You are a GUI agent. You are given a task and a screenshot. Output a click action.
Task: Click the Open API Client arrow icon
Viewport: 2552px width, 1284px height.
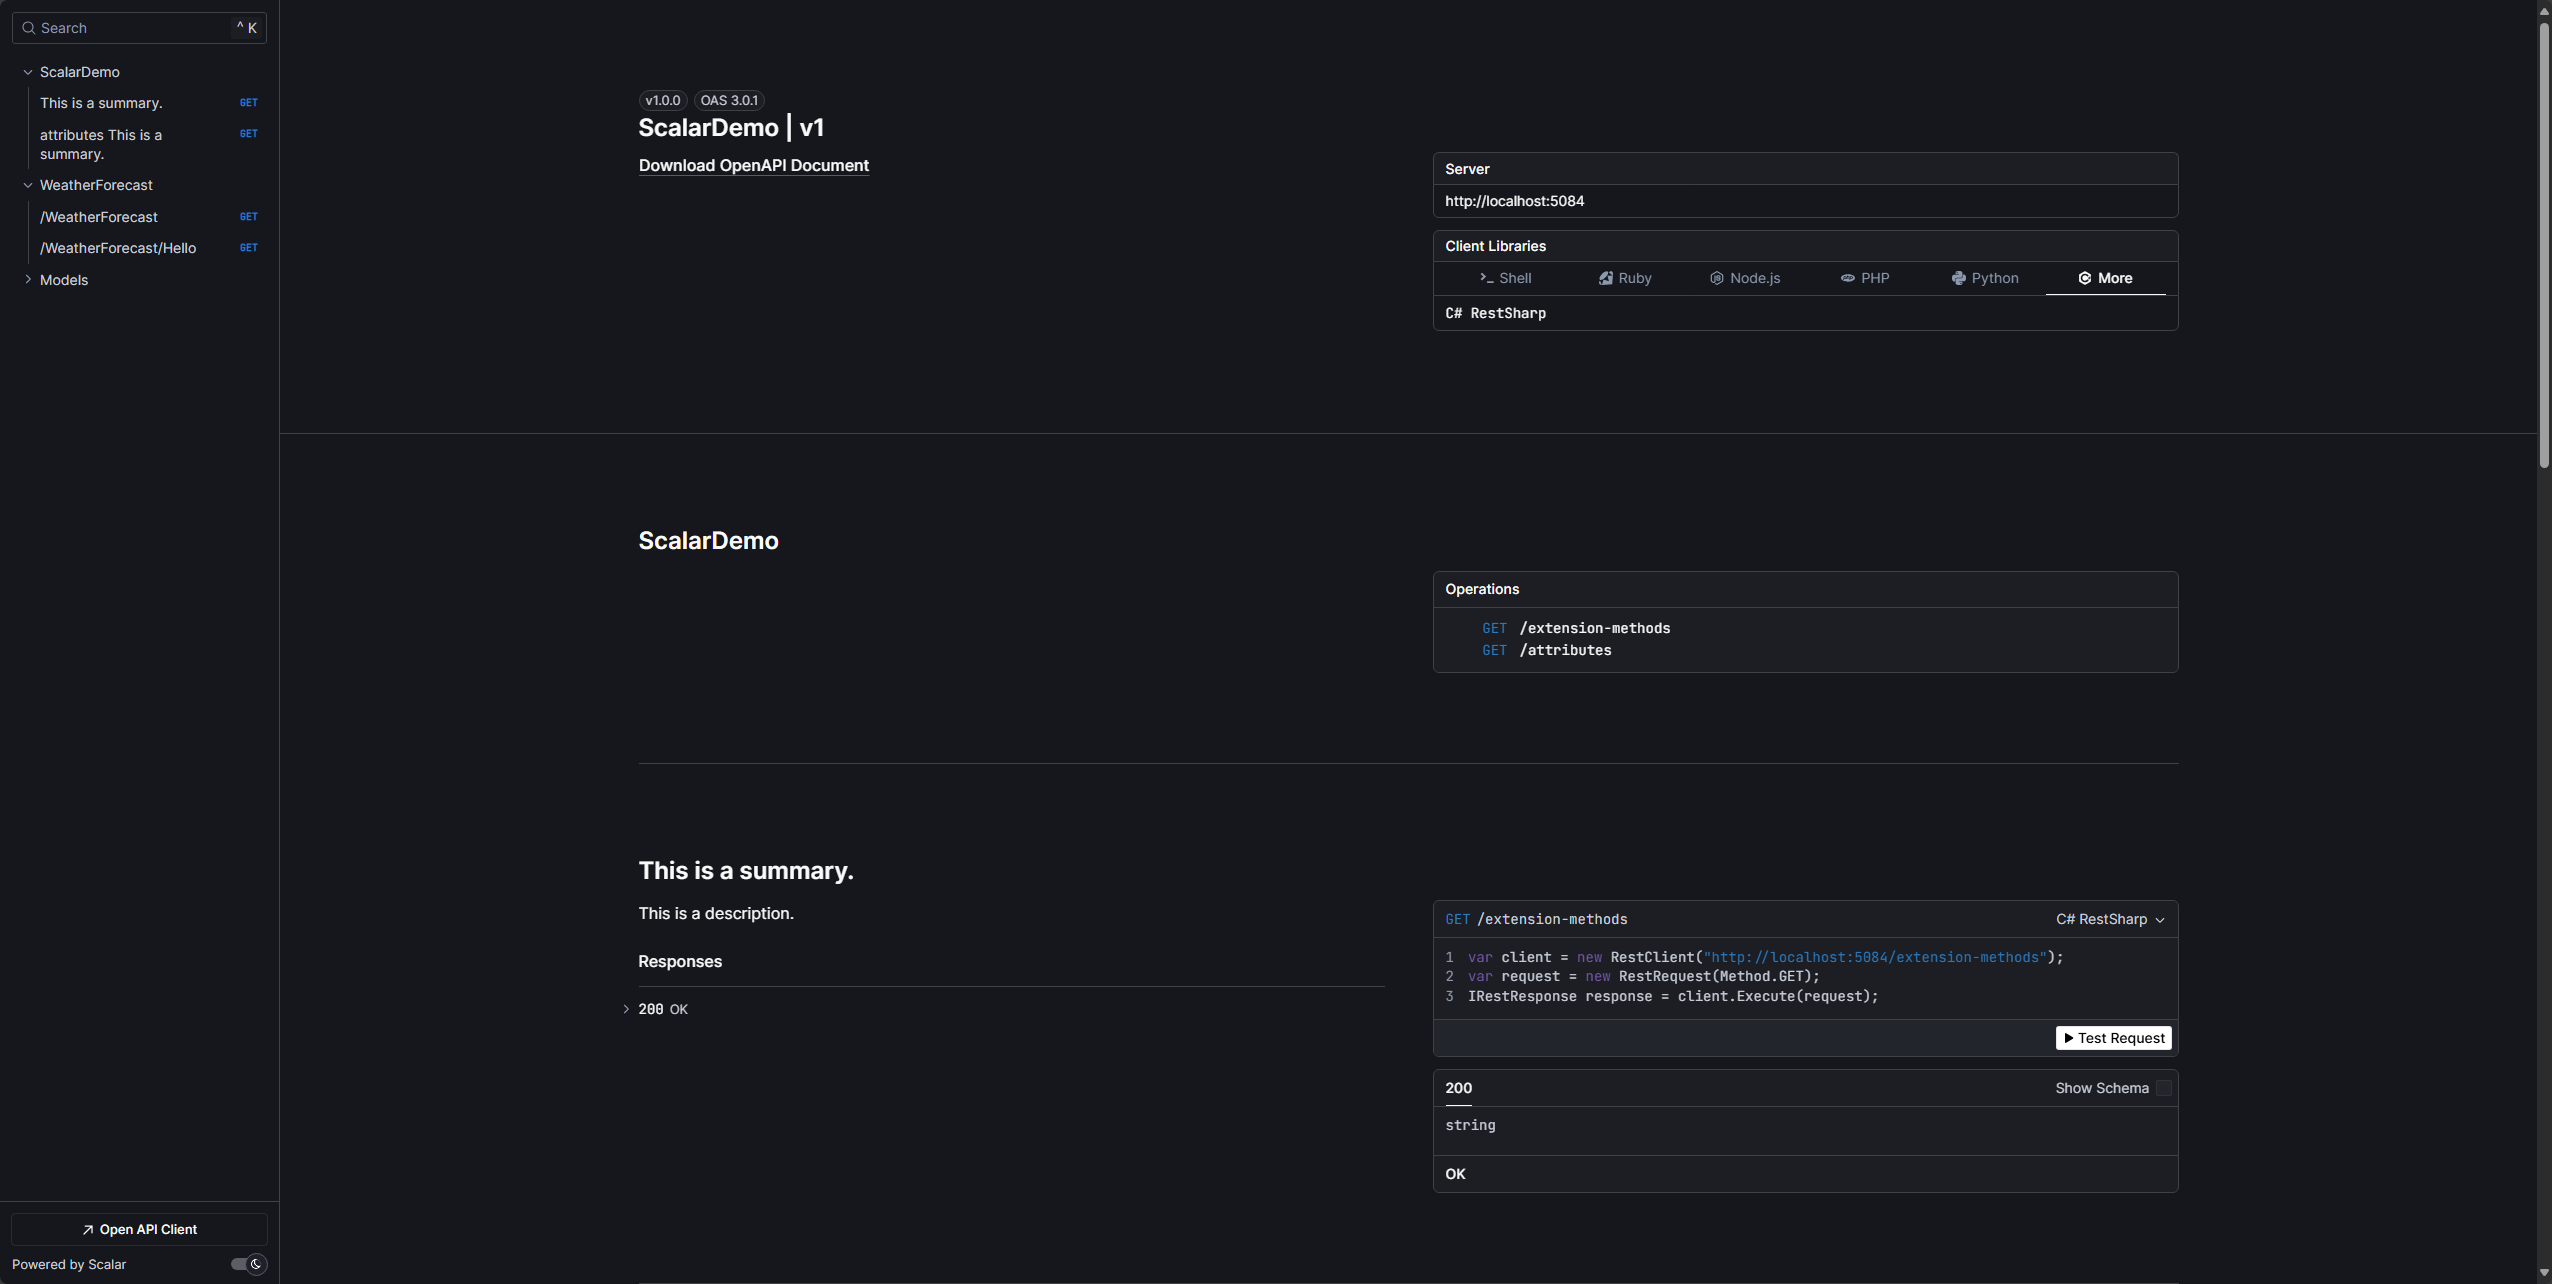88,1229
